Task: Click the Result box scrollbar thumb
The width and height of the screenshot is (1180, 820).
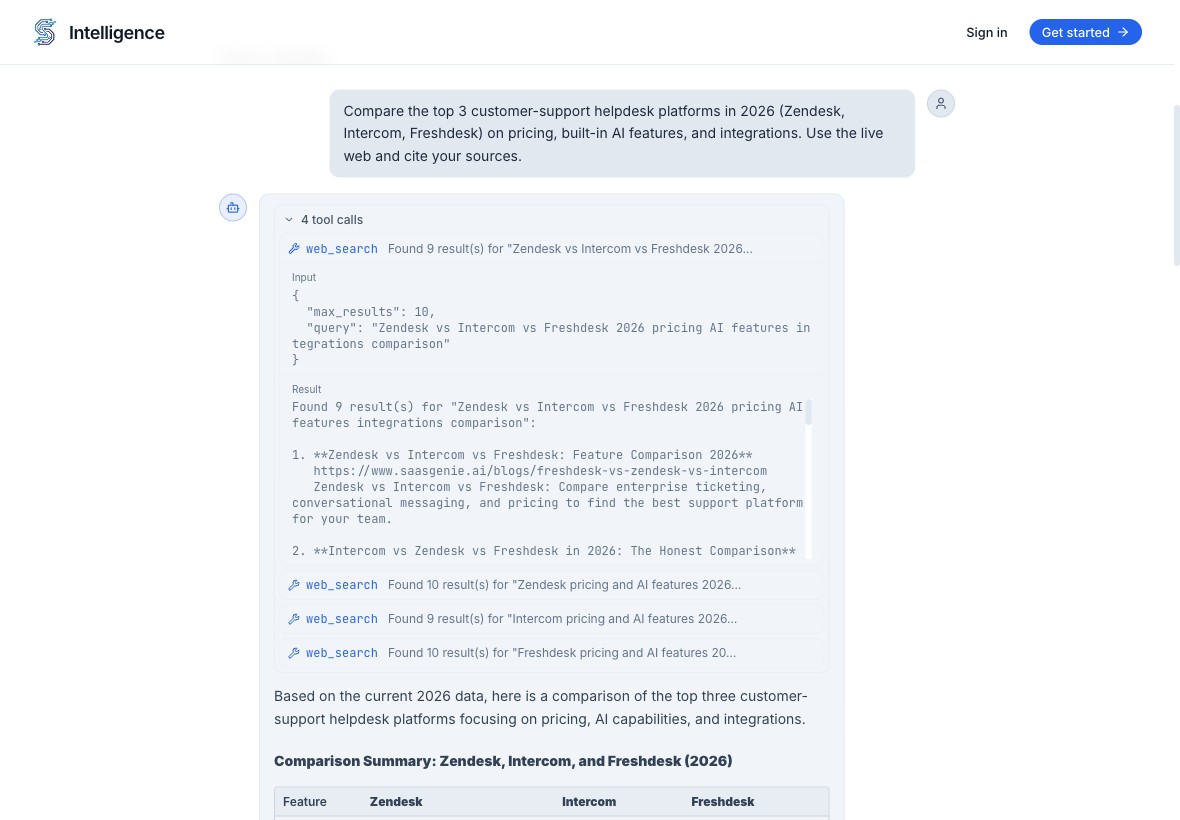Action: 808,412
